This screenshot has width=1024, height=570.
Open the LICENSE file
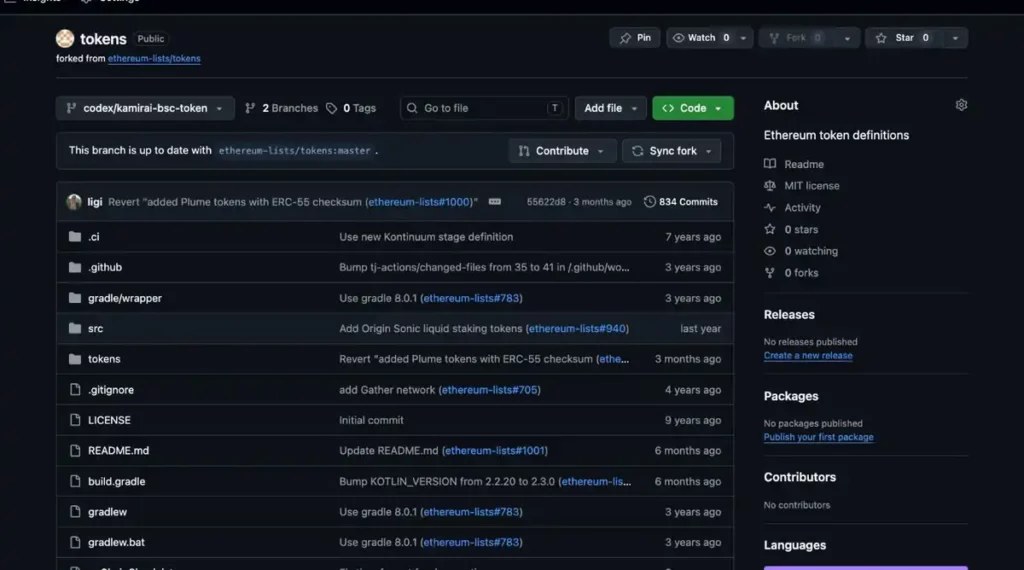[x=109, y=420]
